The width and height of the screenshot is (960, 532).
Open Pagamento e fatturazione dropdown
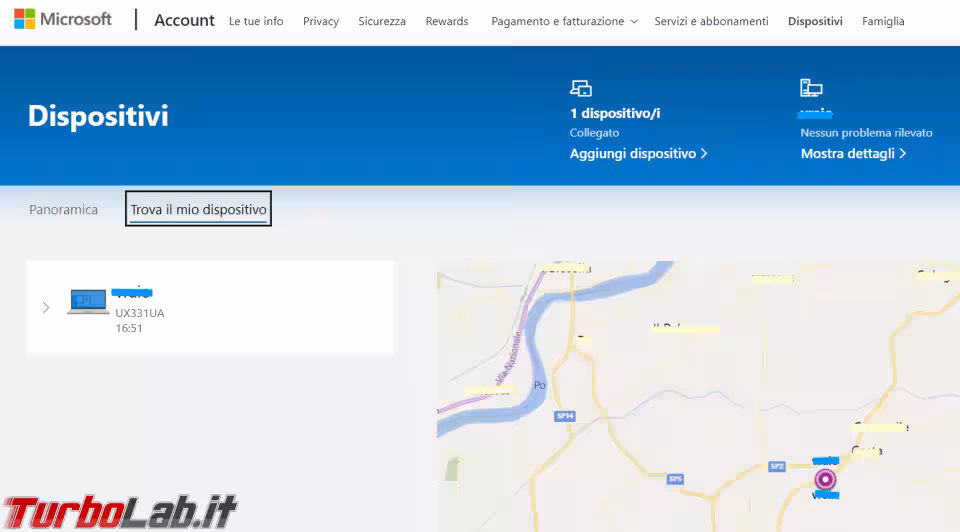(564, 21)
